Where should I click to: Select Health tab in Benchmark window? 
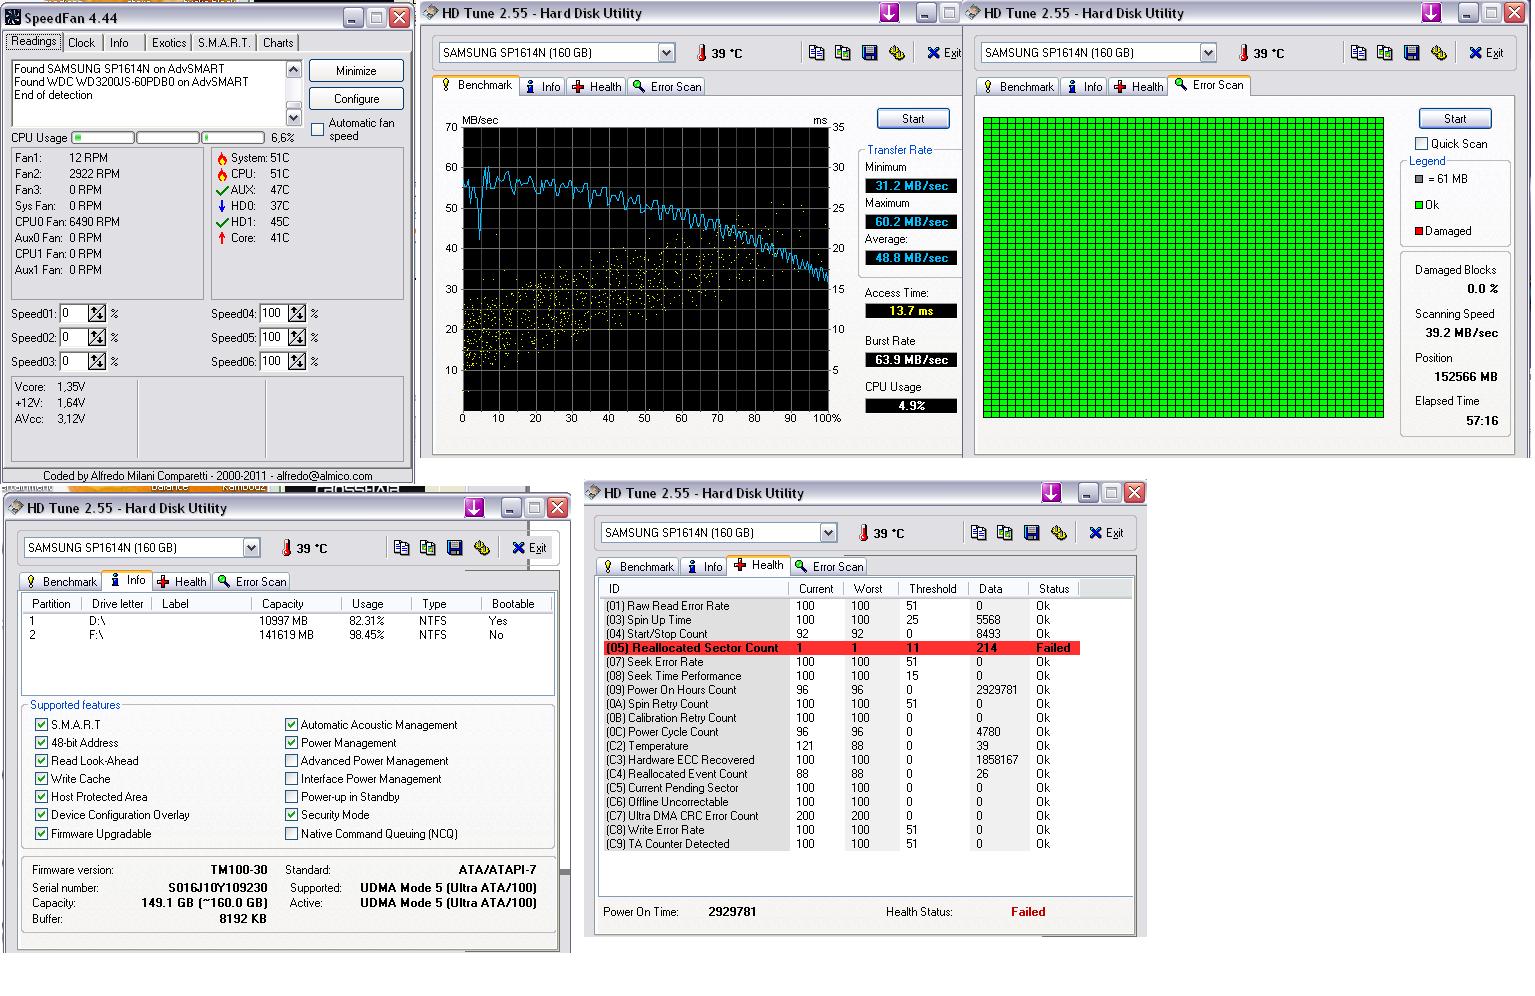pyautogui.click(x=597, y=87)
